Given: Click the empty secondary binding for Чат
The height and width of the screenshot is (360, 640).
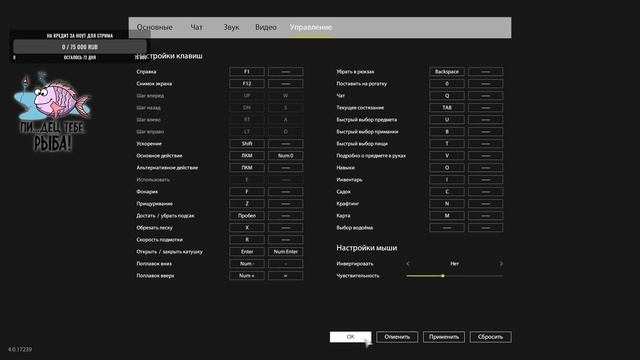Looking at the screenshot, I should pos(486,96).
